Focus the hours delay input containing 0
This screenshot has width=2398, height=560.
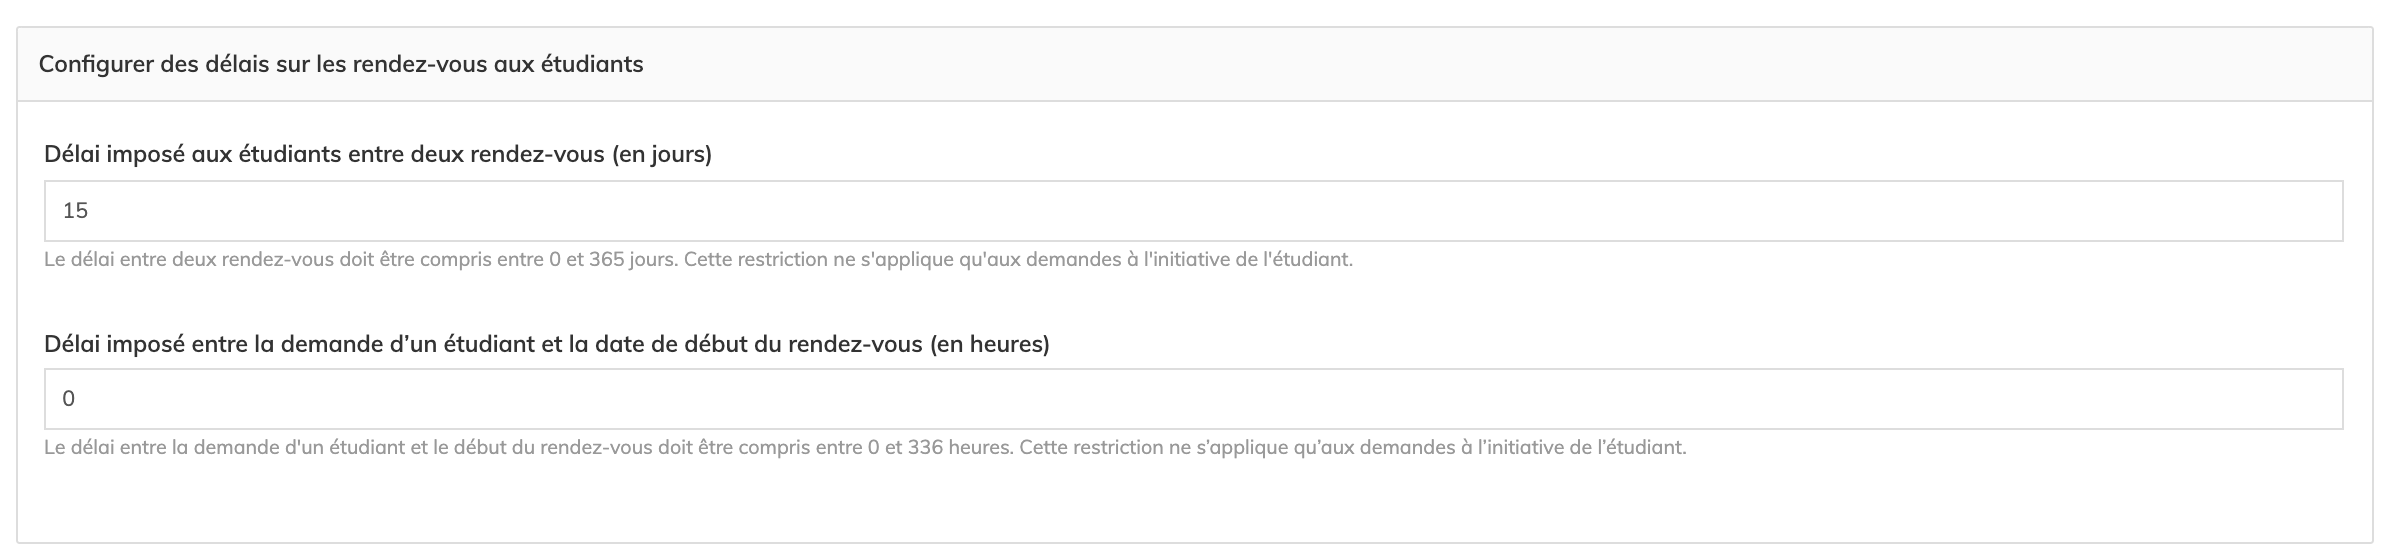click(1192, 399)
